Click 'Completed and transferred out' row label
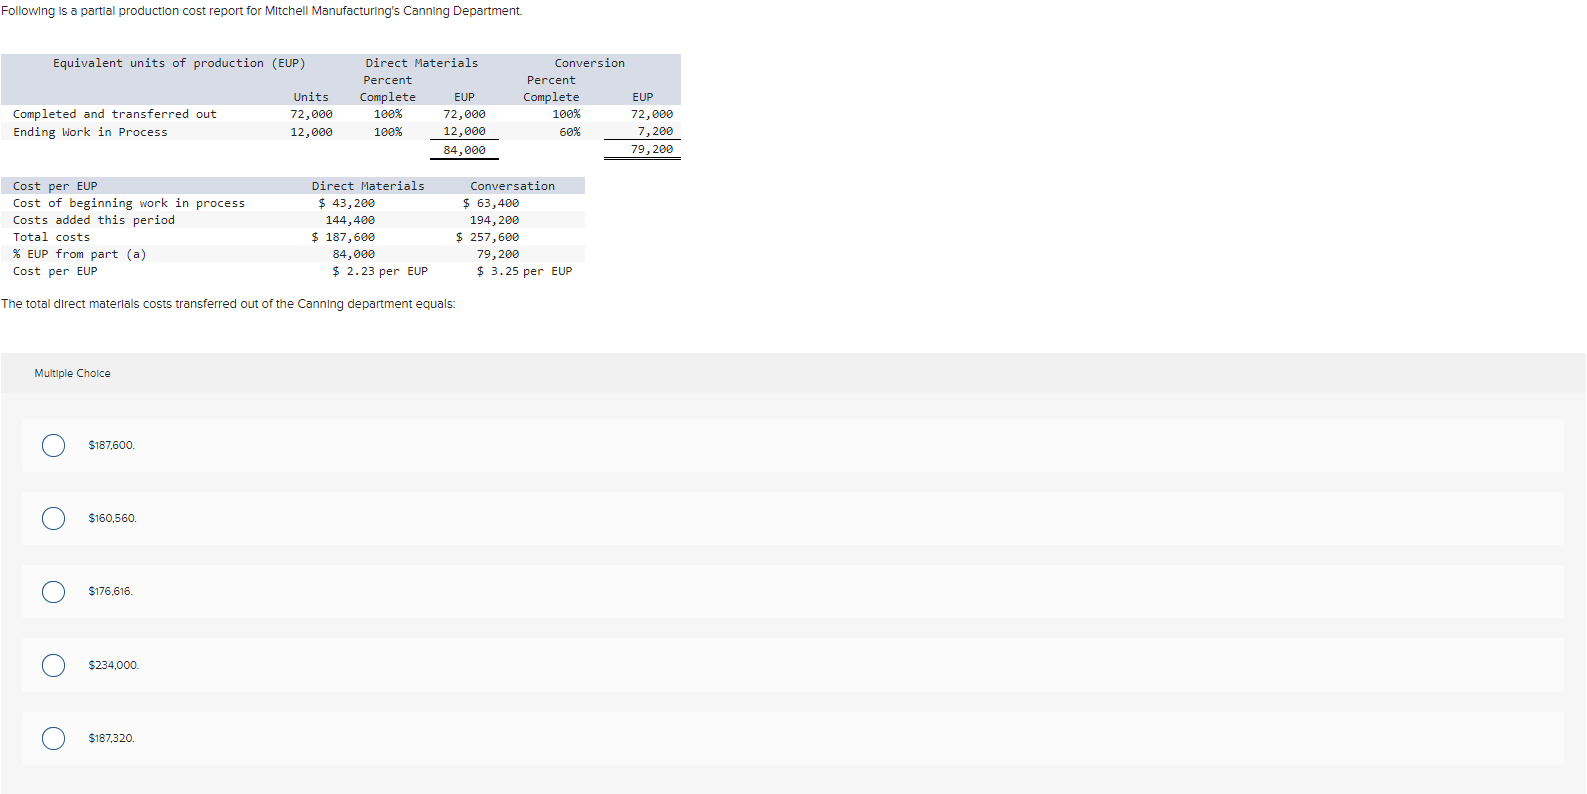1587x794 pixels. click(x=115, y=114)
